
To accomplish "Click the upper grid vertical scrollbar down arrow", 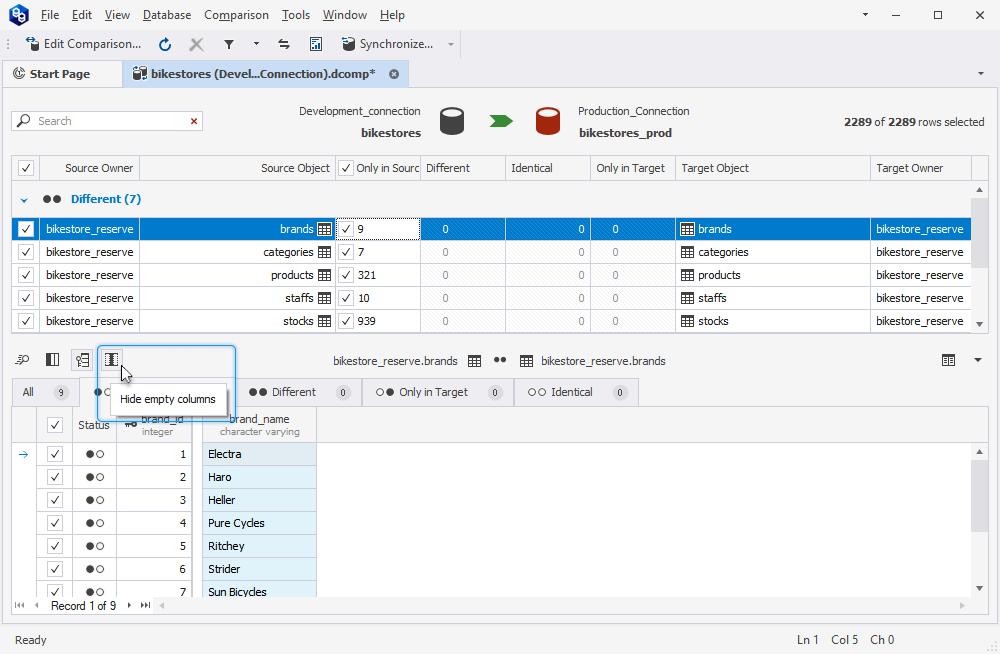I will pyautogui.click(x=980, y=324).
